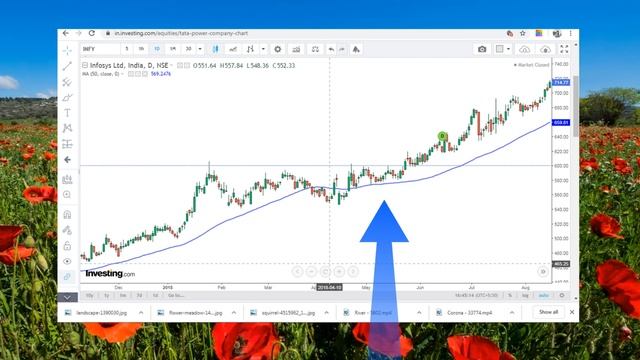
Task: Close the downloads bar
Action: pyautogui.click(x=572, y=312)
